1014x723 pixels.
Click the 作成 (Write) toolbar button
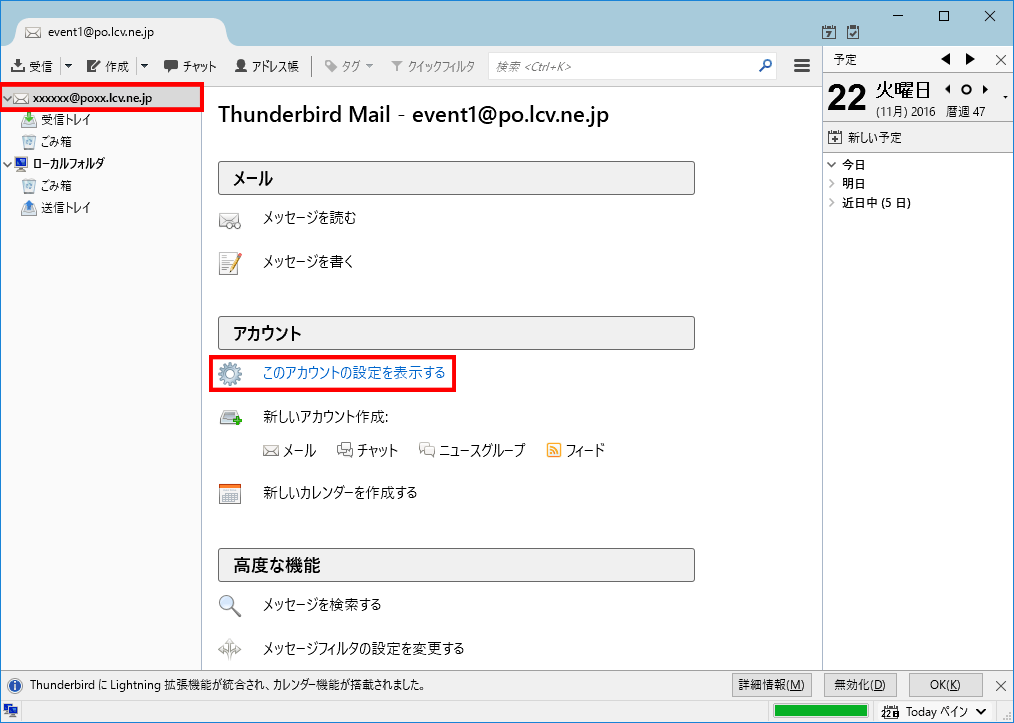[108, 66]
